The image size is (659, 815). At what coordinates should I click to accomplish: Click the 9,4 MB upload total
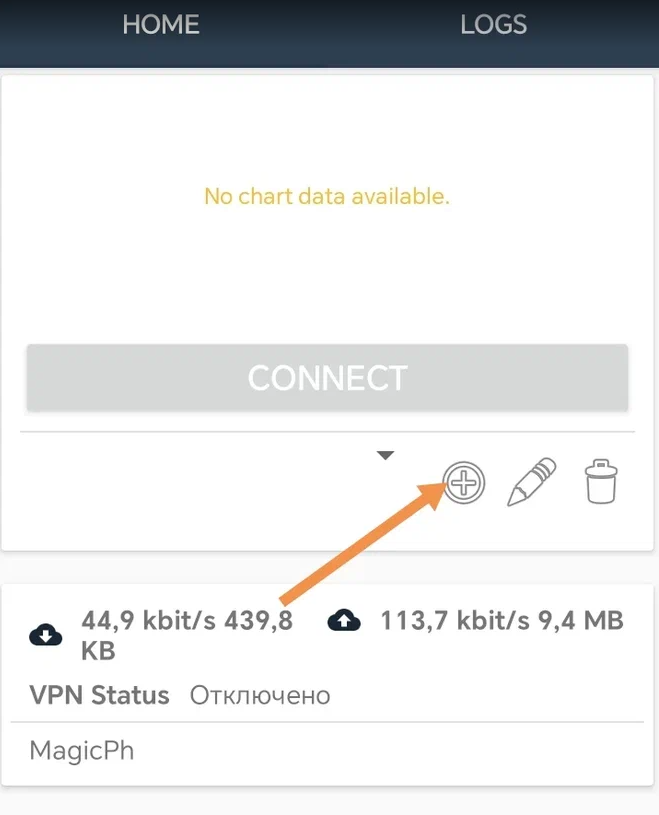coord(581,620)
